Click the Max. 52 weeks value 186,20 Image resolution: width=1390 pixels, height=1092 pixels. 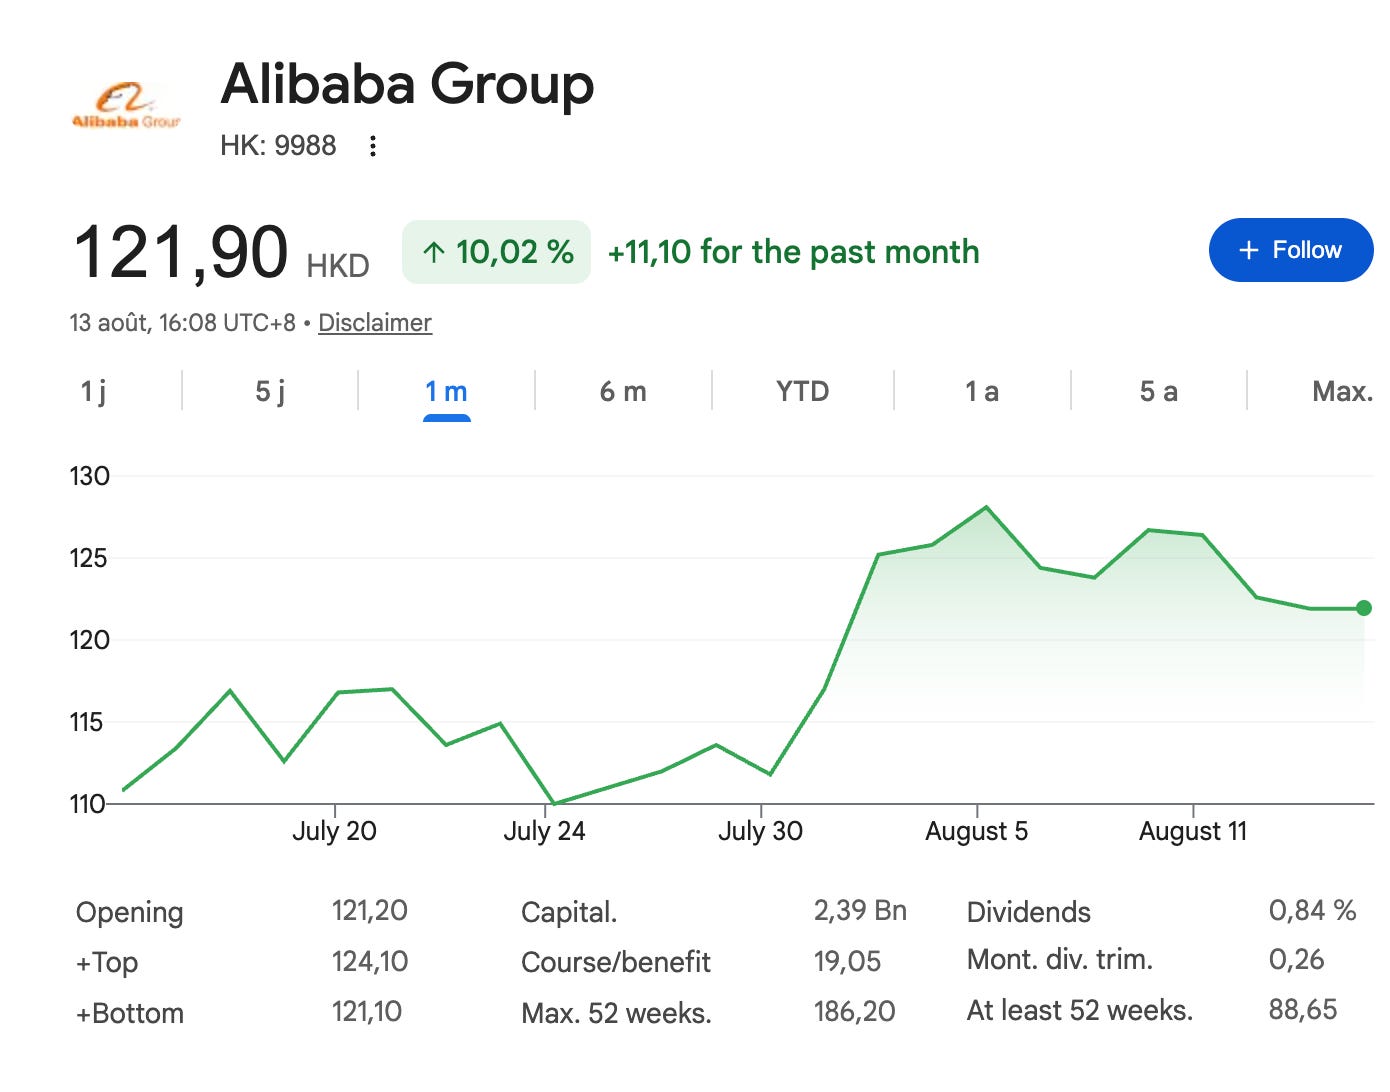click(x=854, y=1011)
